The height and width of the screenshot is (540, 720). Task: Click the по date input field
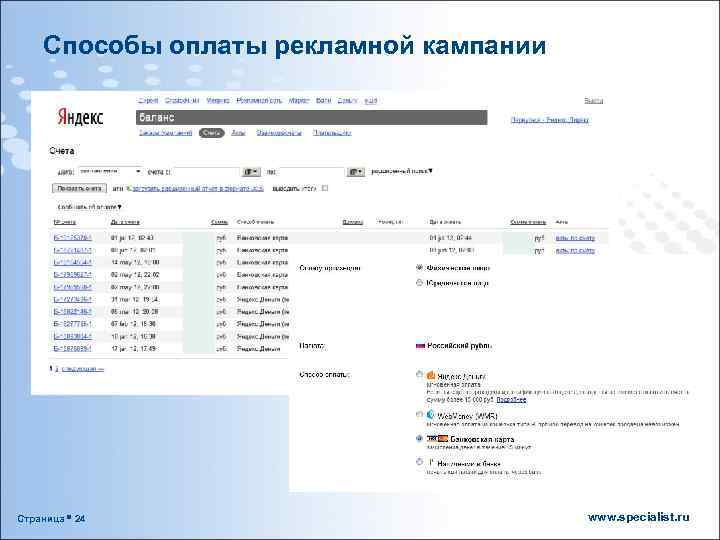coord(312,172)
